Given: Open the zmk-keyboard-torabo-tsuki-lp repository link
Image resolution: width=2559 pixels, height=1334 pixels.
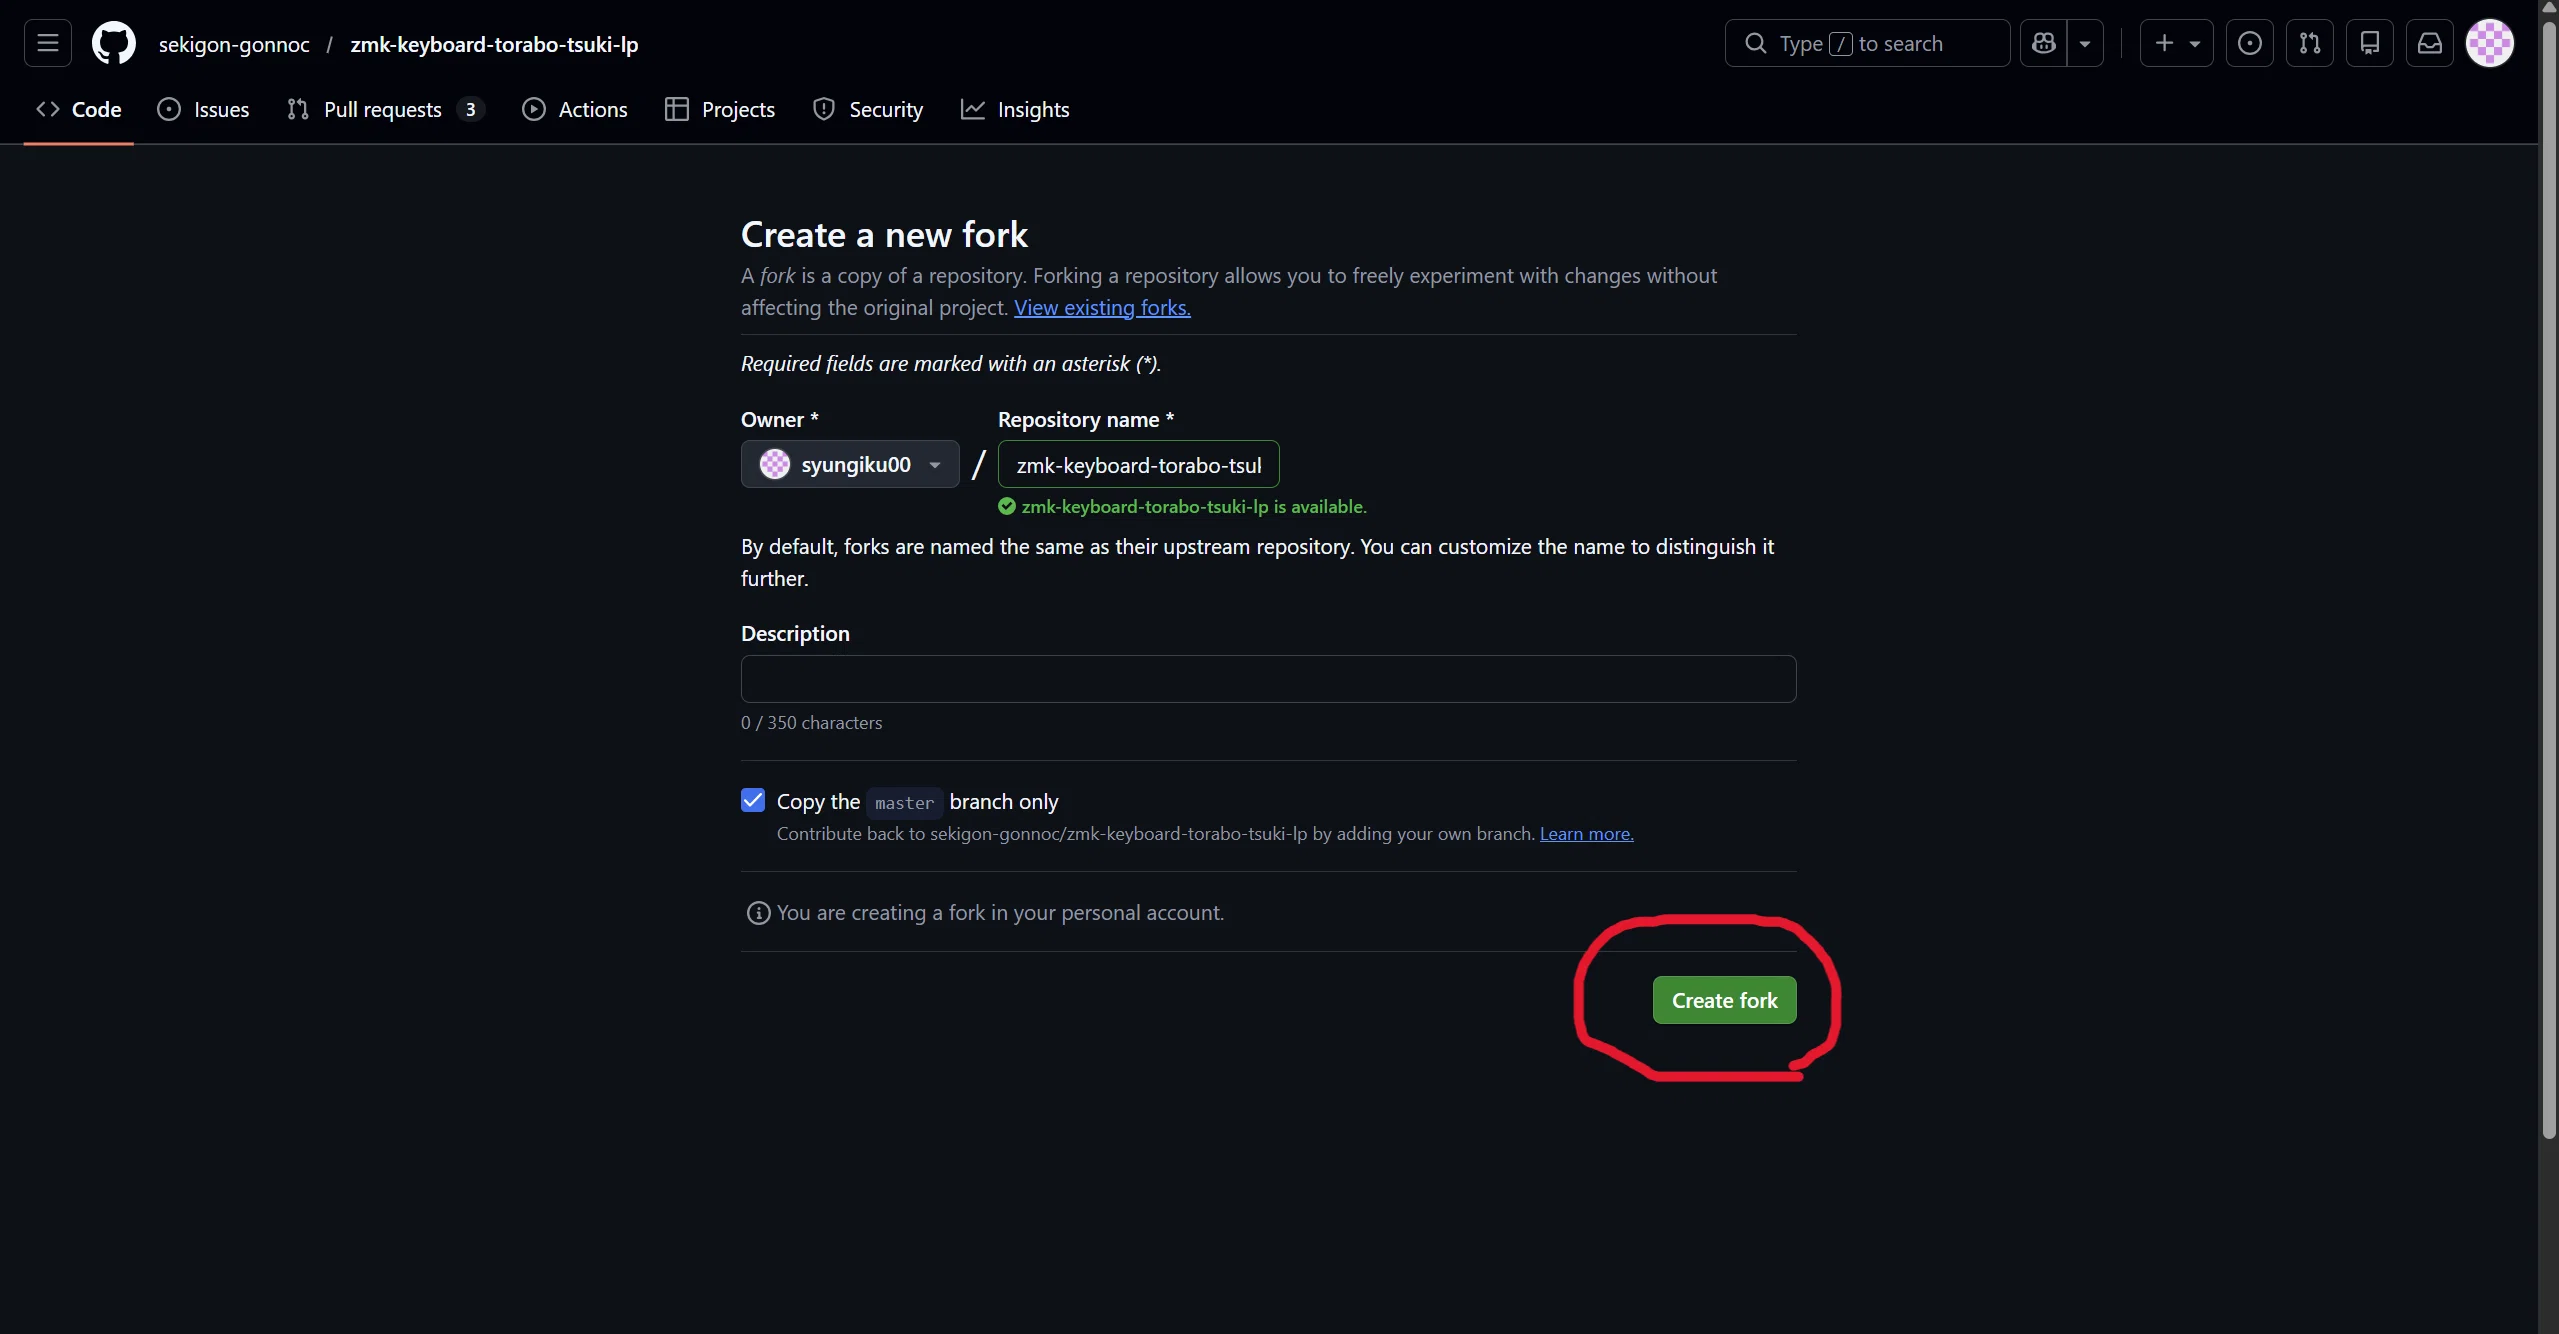Looking at the screenshot, I should click(x=494, y=45).
